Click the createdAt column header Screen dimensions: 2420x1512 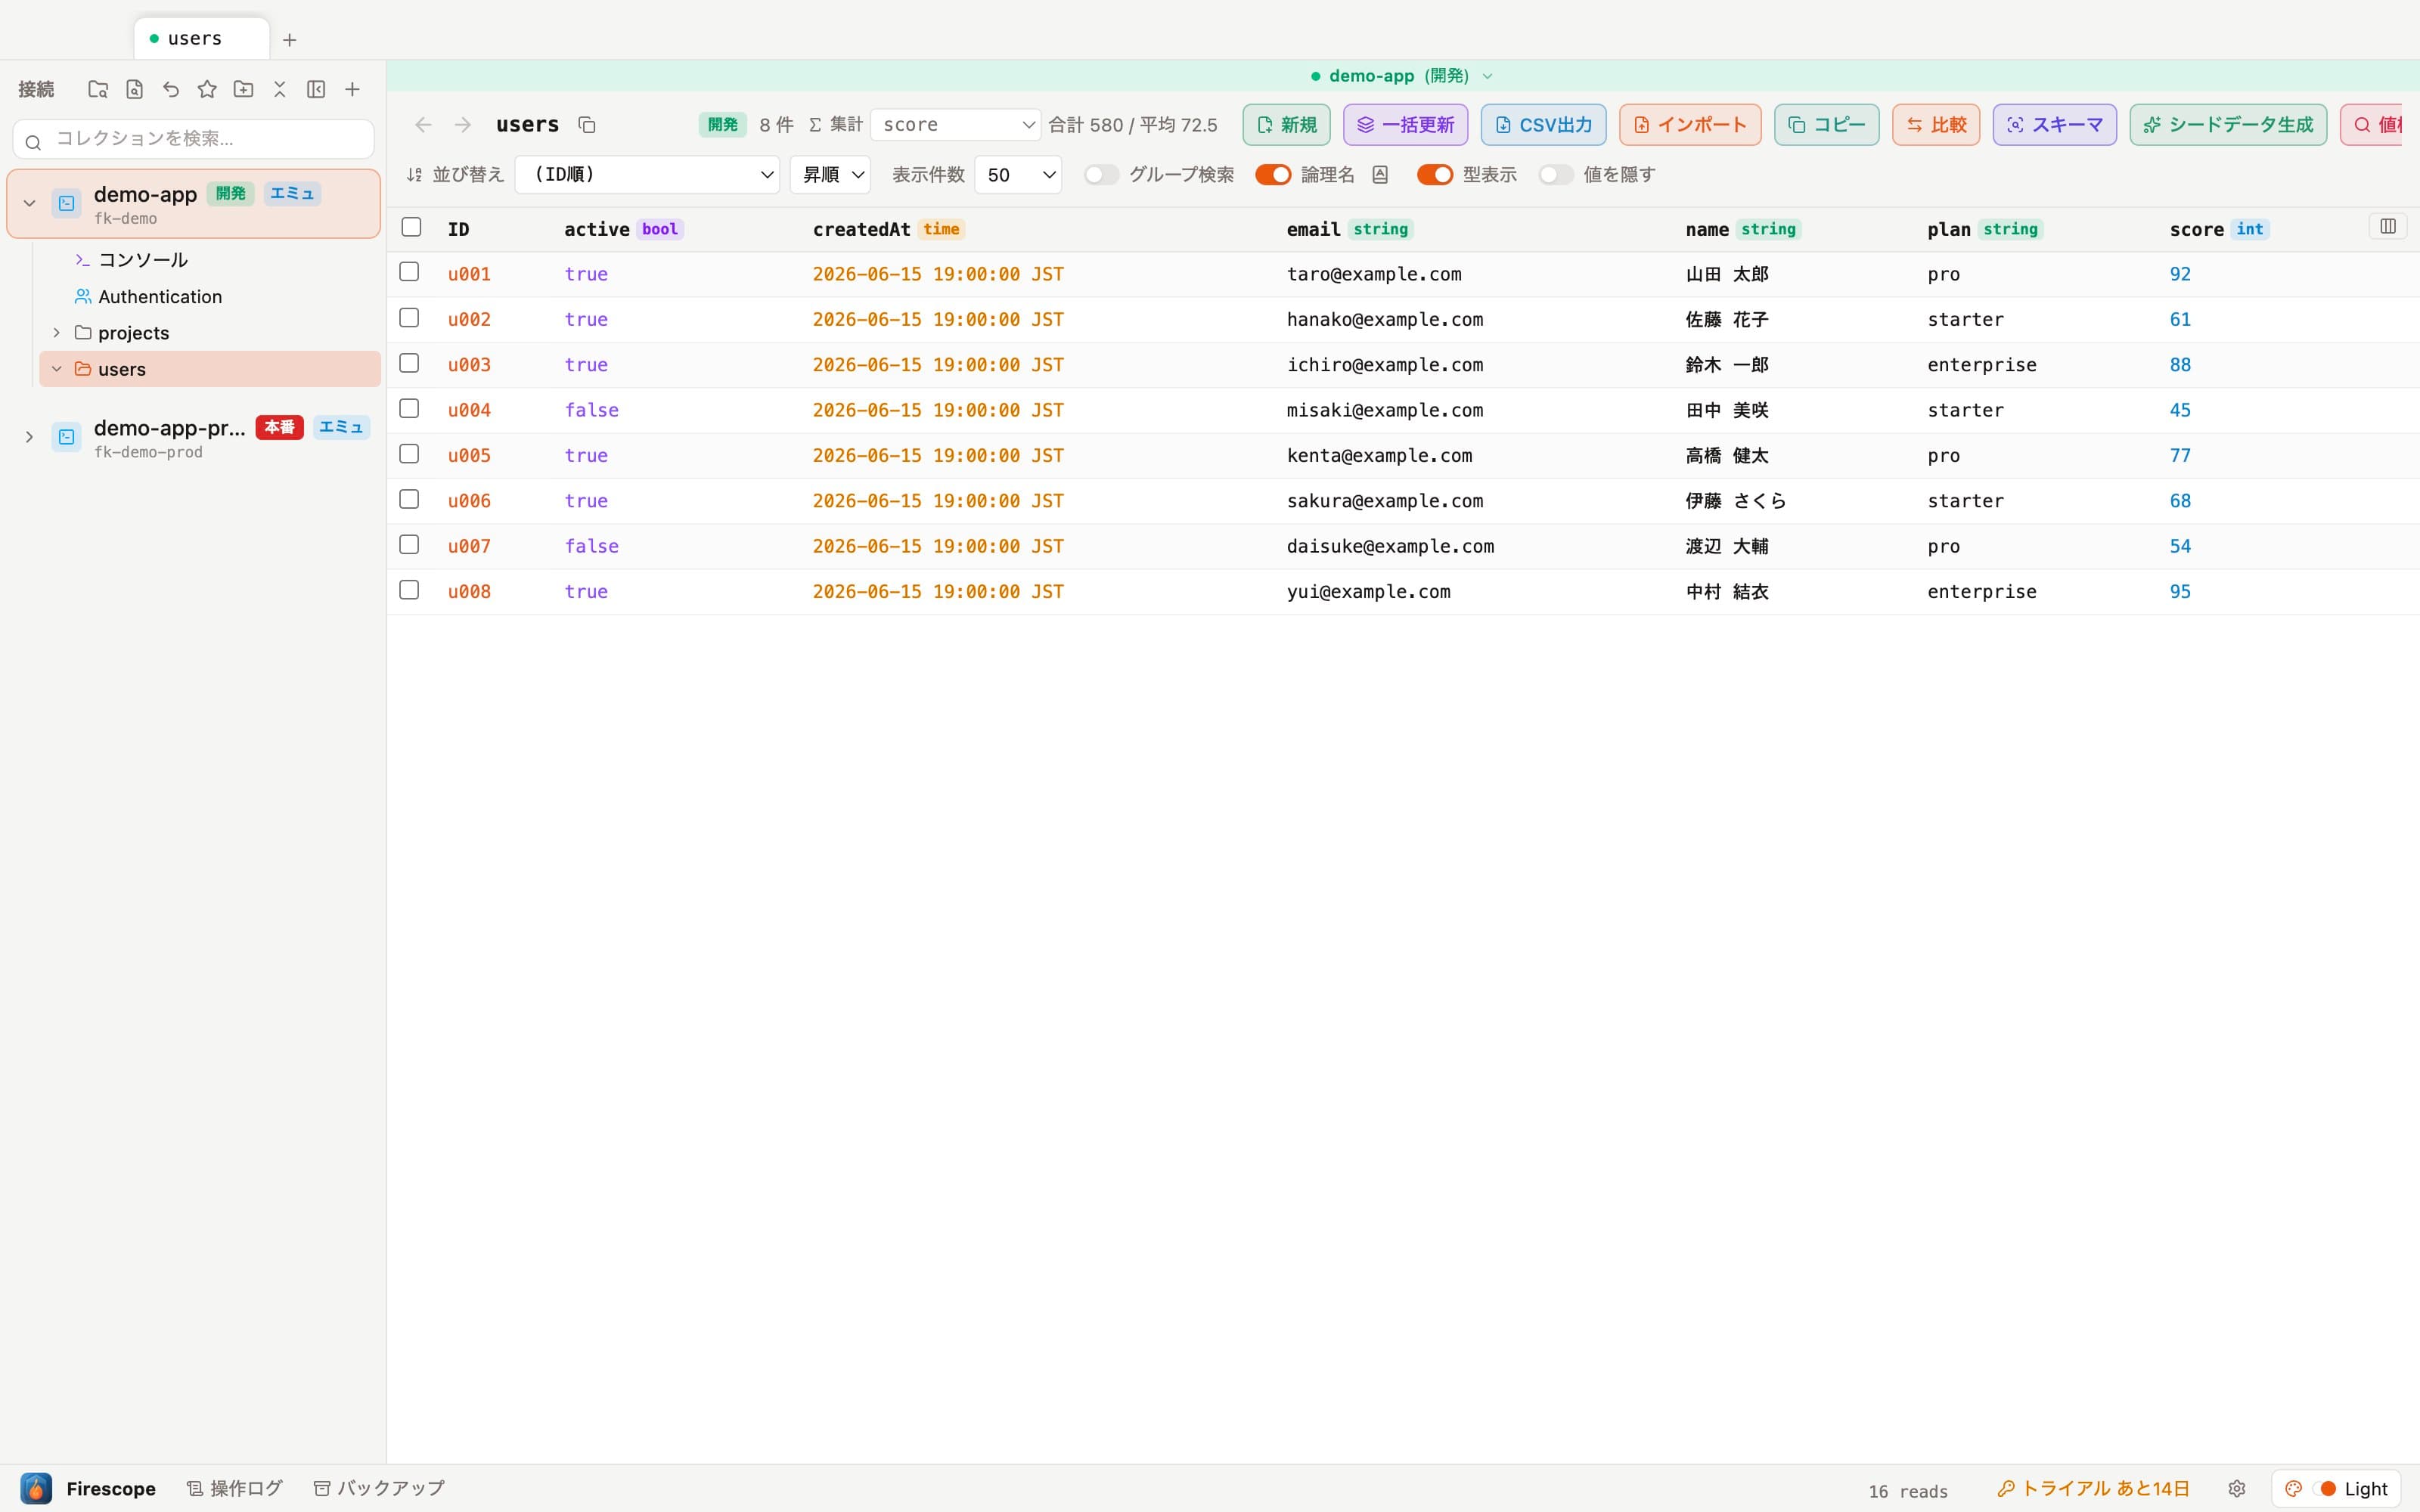[x=861, y=229]
